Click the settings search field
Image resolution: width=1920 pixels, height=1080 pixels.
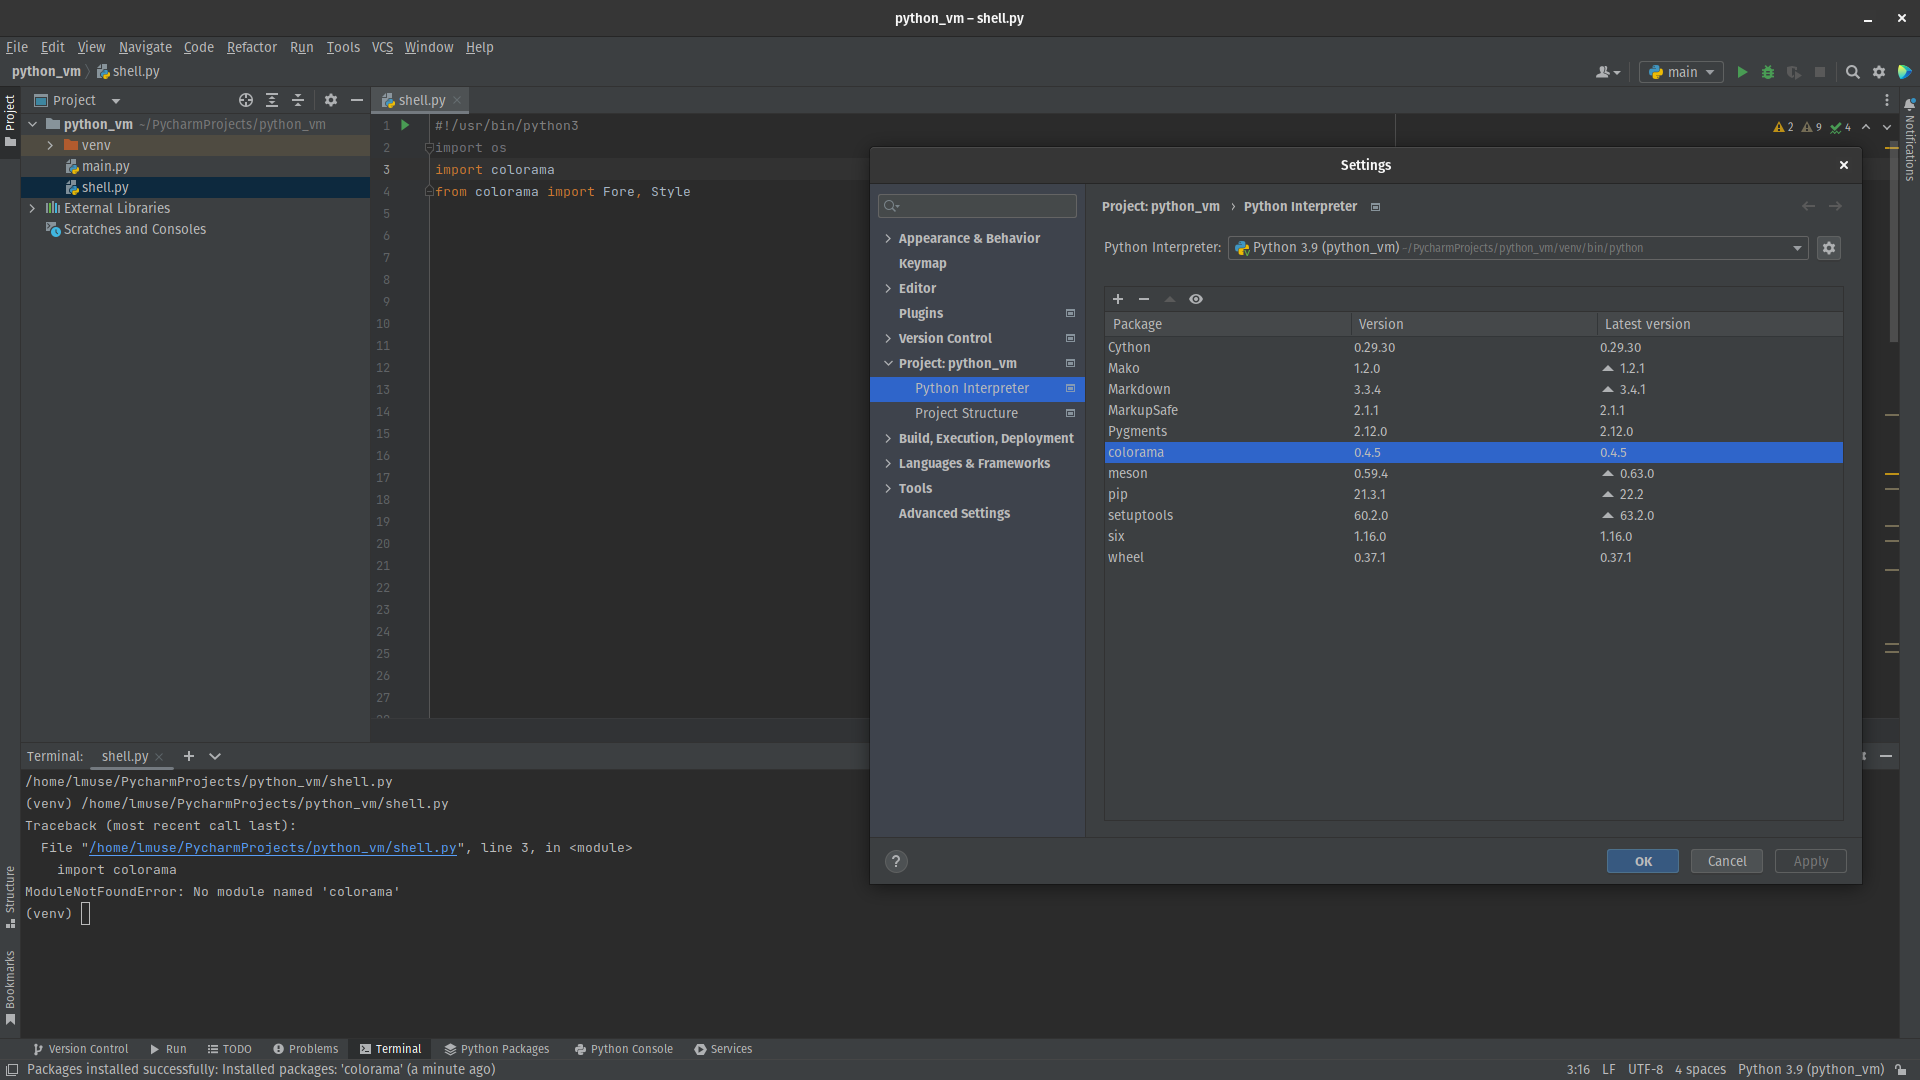(977, 206)
